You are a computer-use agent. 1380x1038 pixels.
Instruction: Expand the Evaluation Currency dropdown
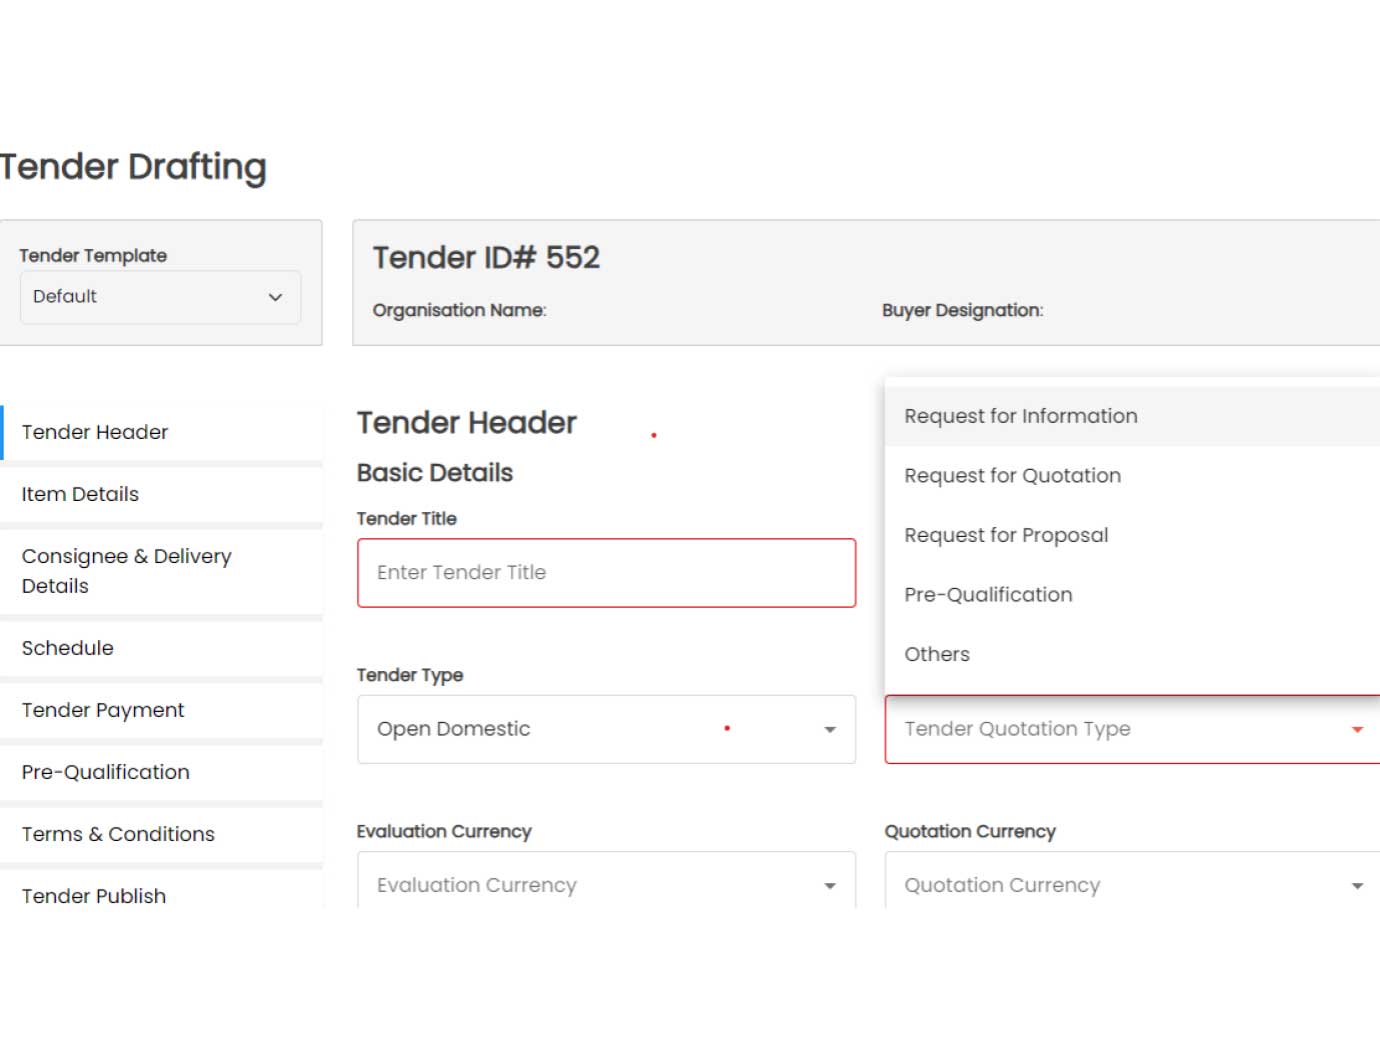(x=606, y=885)
